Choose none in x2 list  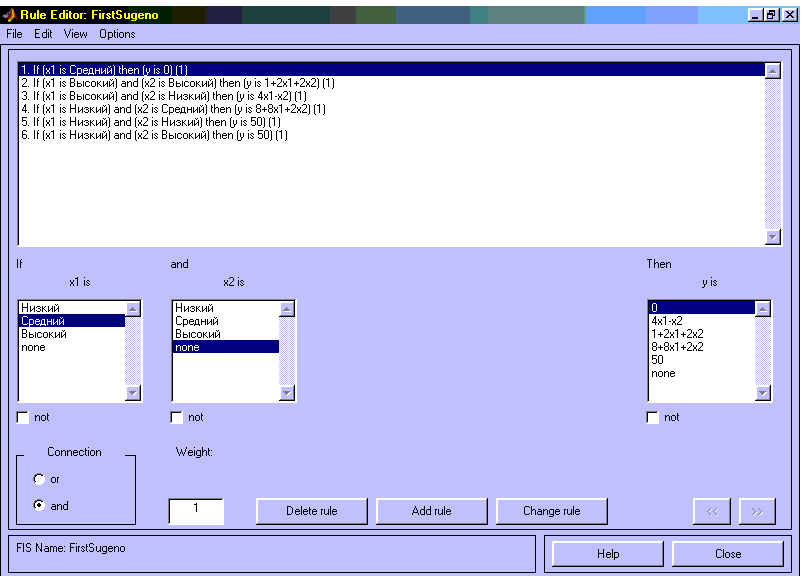226,347
